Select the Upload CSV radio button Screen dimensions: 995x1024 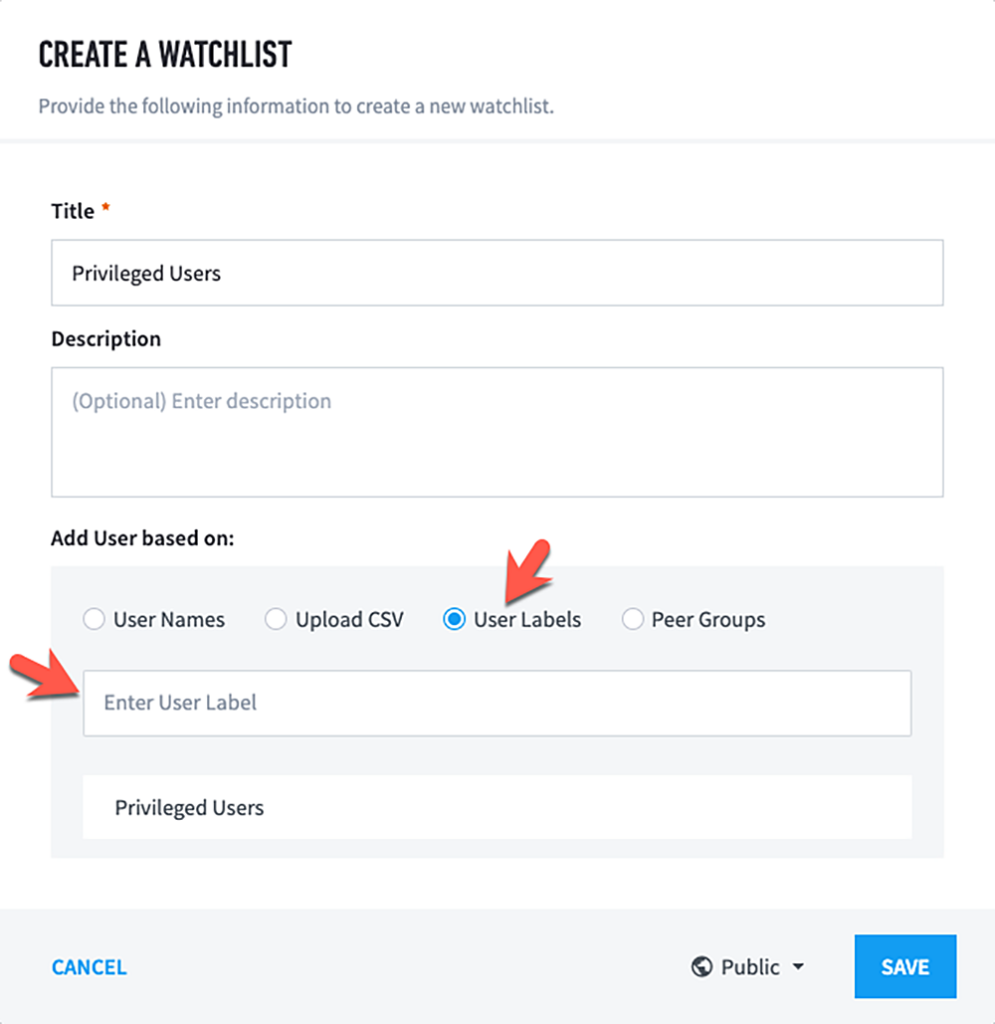tap(276, 619)
